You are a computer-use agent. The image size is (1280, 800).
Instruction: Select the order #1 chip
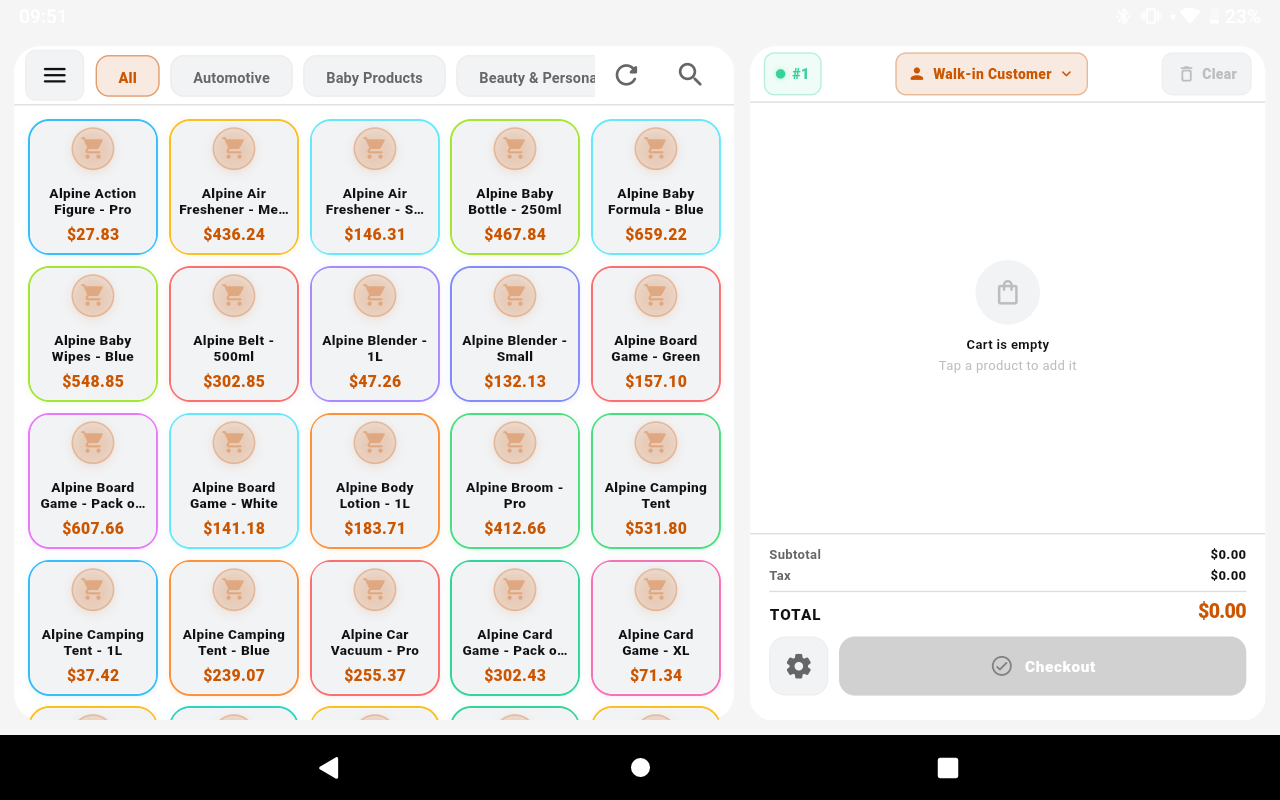pos(792,74)
